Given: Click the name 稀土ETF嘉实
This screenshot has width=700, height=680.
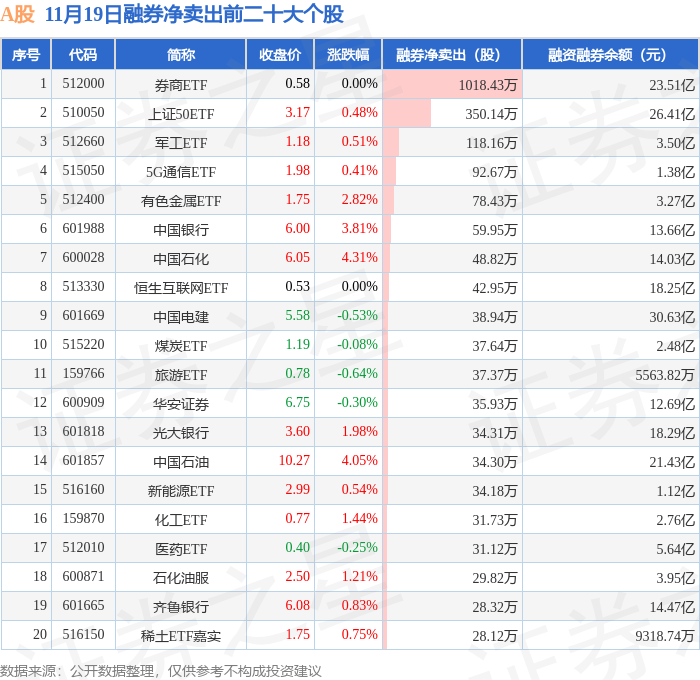Looking at the screenshot, I should 181,636.
